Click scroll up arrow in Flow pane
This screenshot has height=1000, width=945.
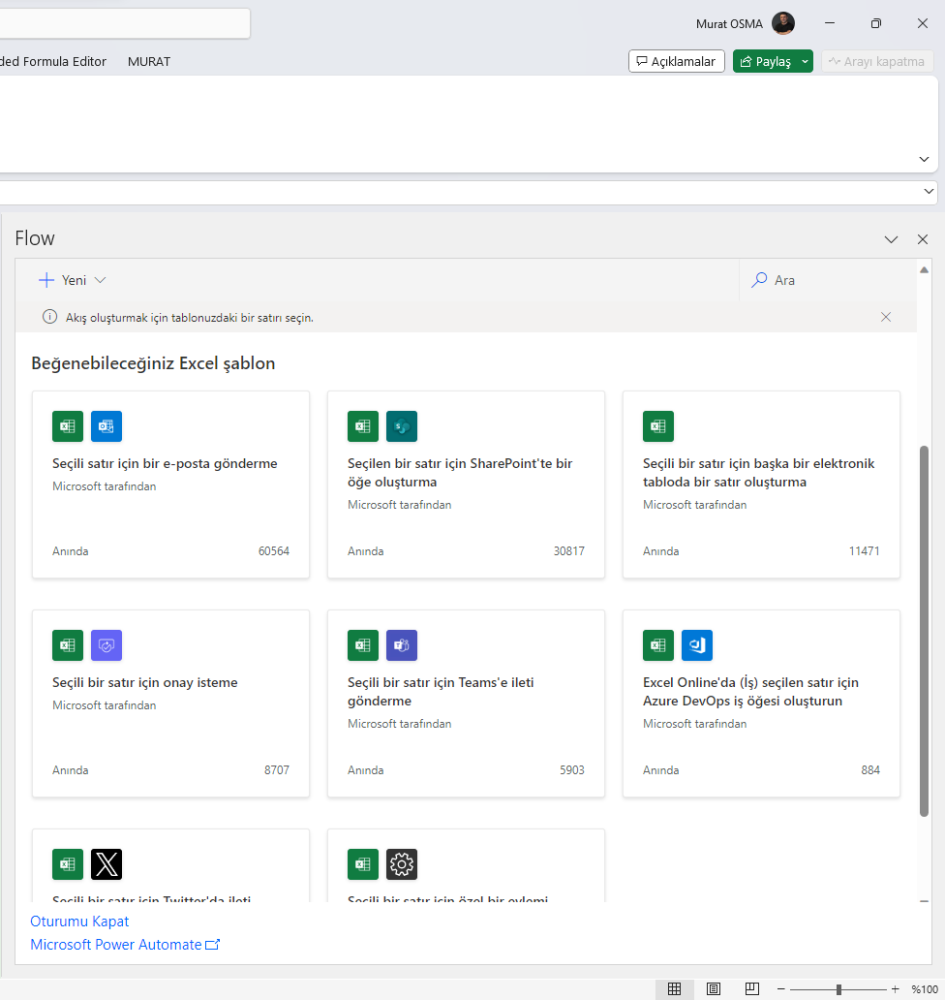point(924,270)
